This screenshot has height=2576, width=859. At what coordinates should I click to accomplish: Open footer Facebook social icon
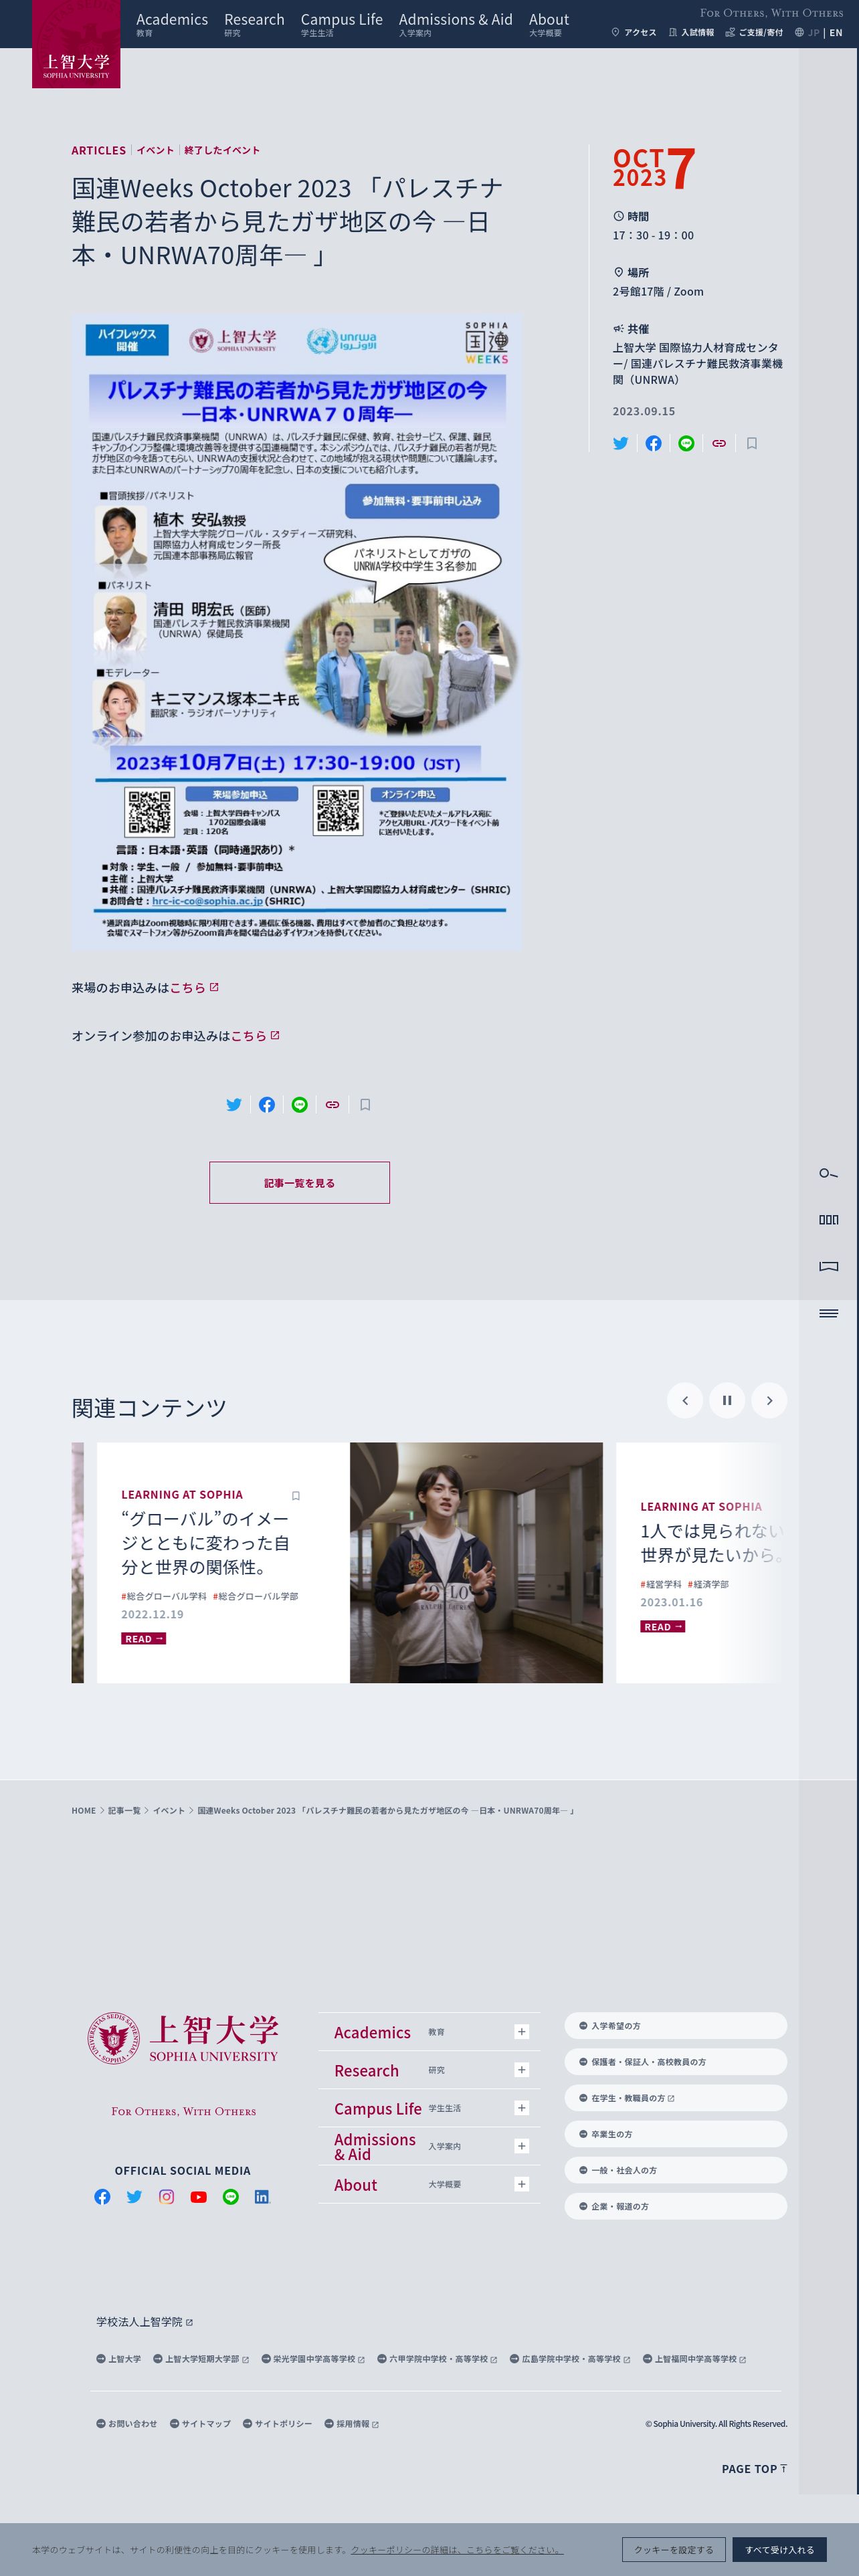[x=102, y=2197]
